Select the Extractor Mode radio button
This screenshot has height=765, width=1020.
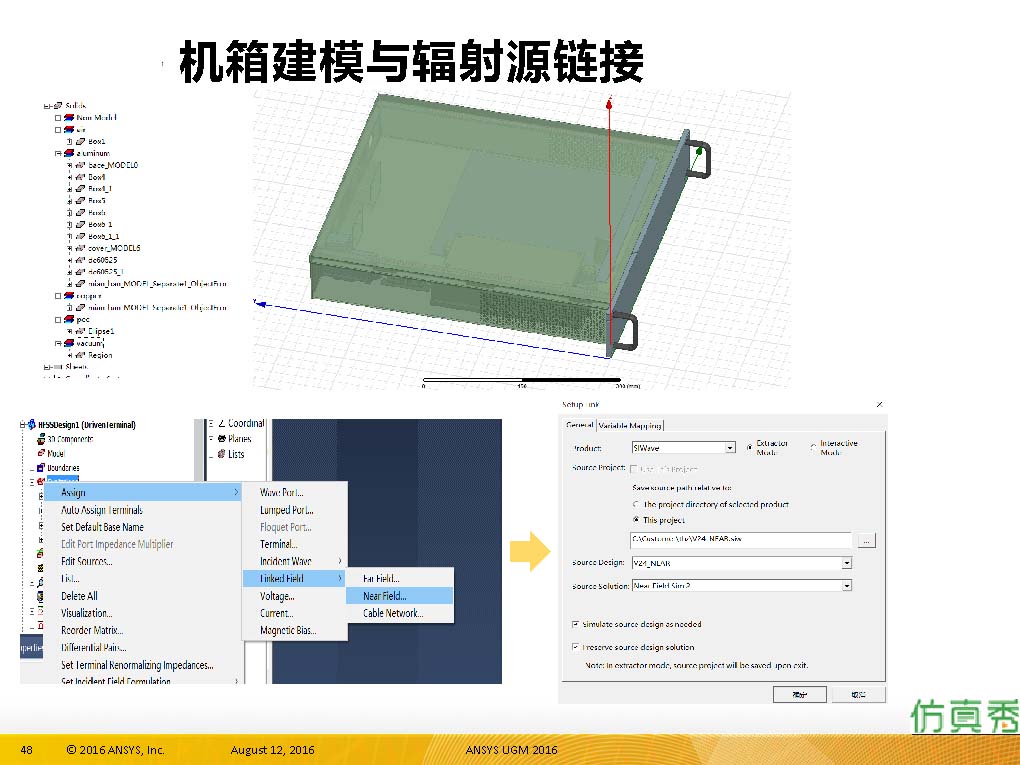pyautogui.click(x=749, y=448)
